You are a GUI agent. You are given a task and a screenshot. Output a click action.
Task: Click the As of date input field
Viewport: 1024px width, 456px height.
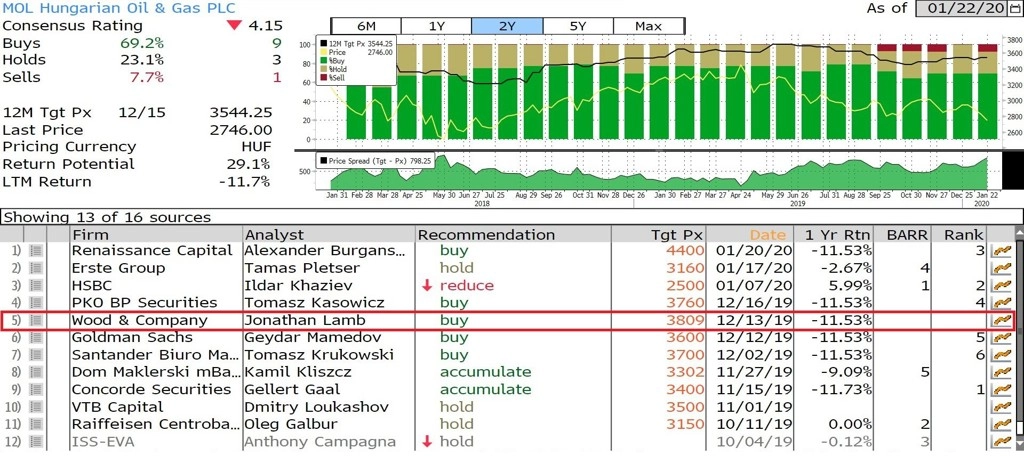coord(962,8)
